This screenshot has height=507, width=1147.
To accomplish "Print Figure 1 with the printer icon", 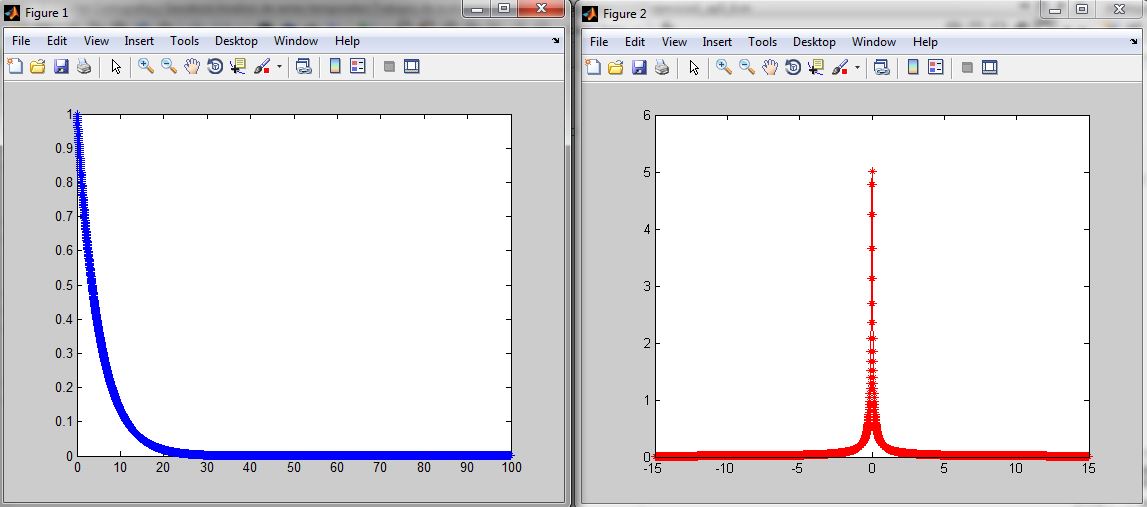I will (84, 67).
